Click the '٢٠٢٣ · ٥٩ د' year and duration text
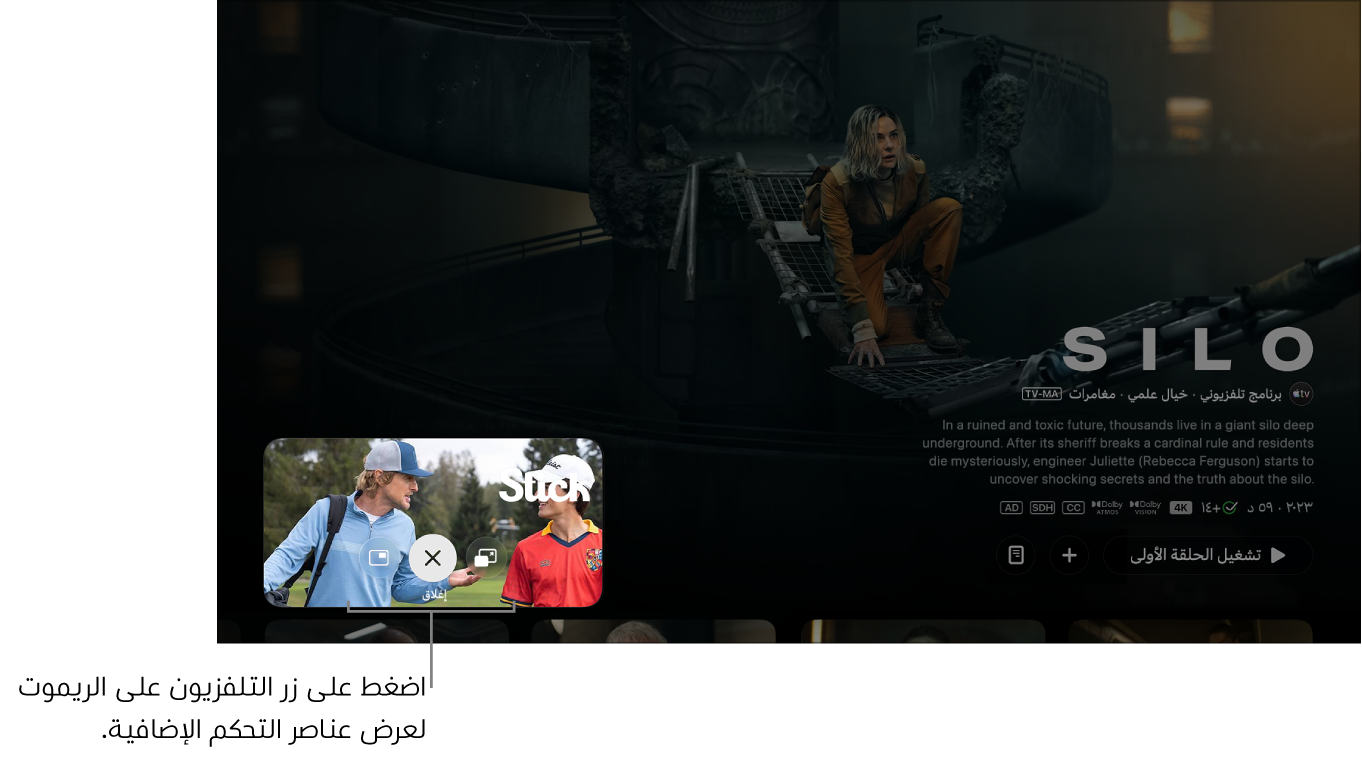This screenshot has height=758, width=1362. 1279,508
